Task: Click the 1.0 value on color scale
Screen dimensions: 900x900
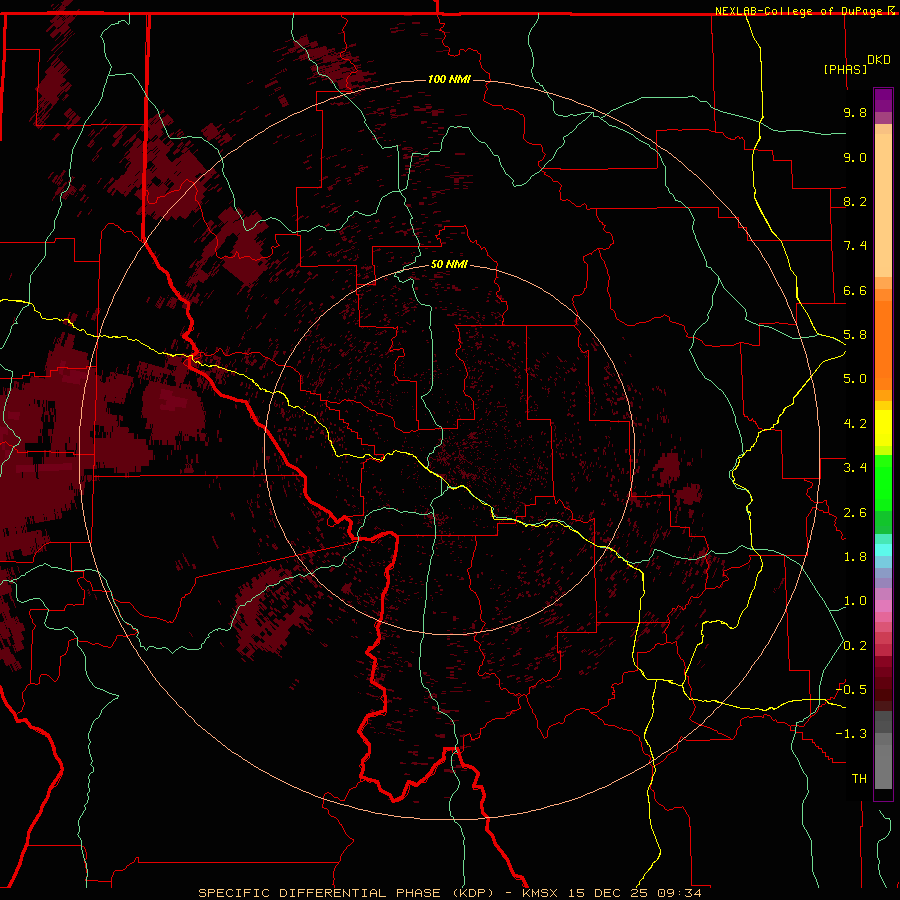Action: pyautogui.click(x=855, y=601)
